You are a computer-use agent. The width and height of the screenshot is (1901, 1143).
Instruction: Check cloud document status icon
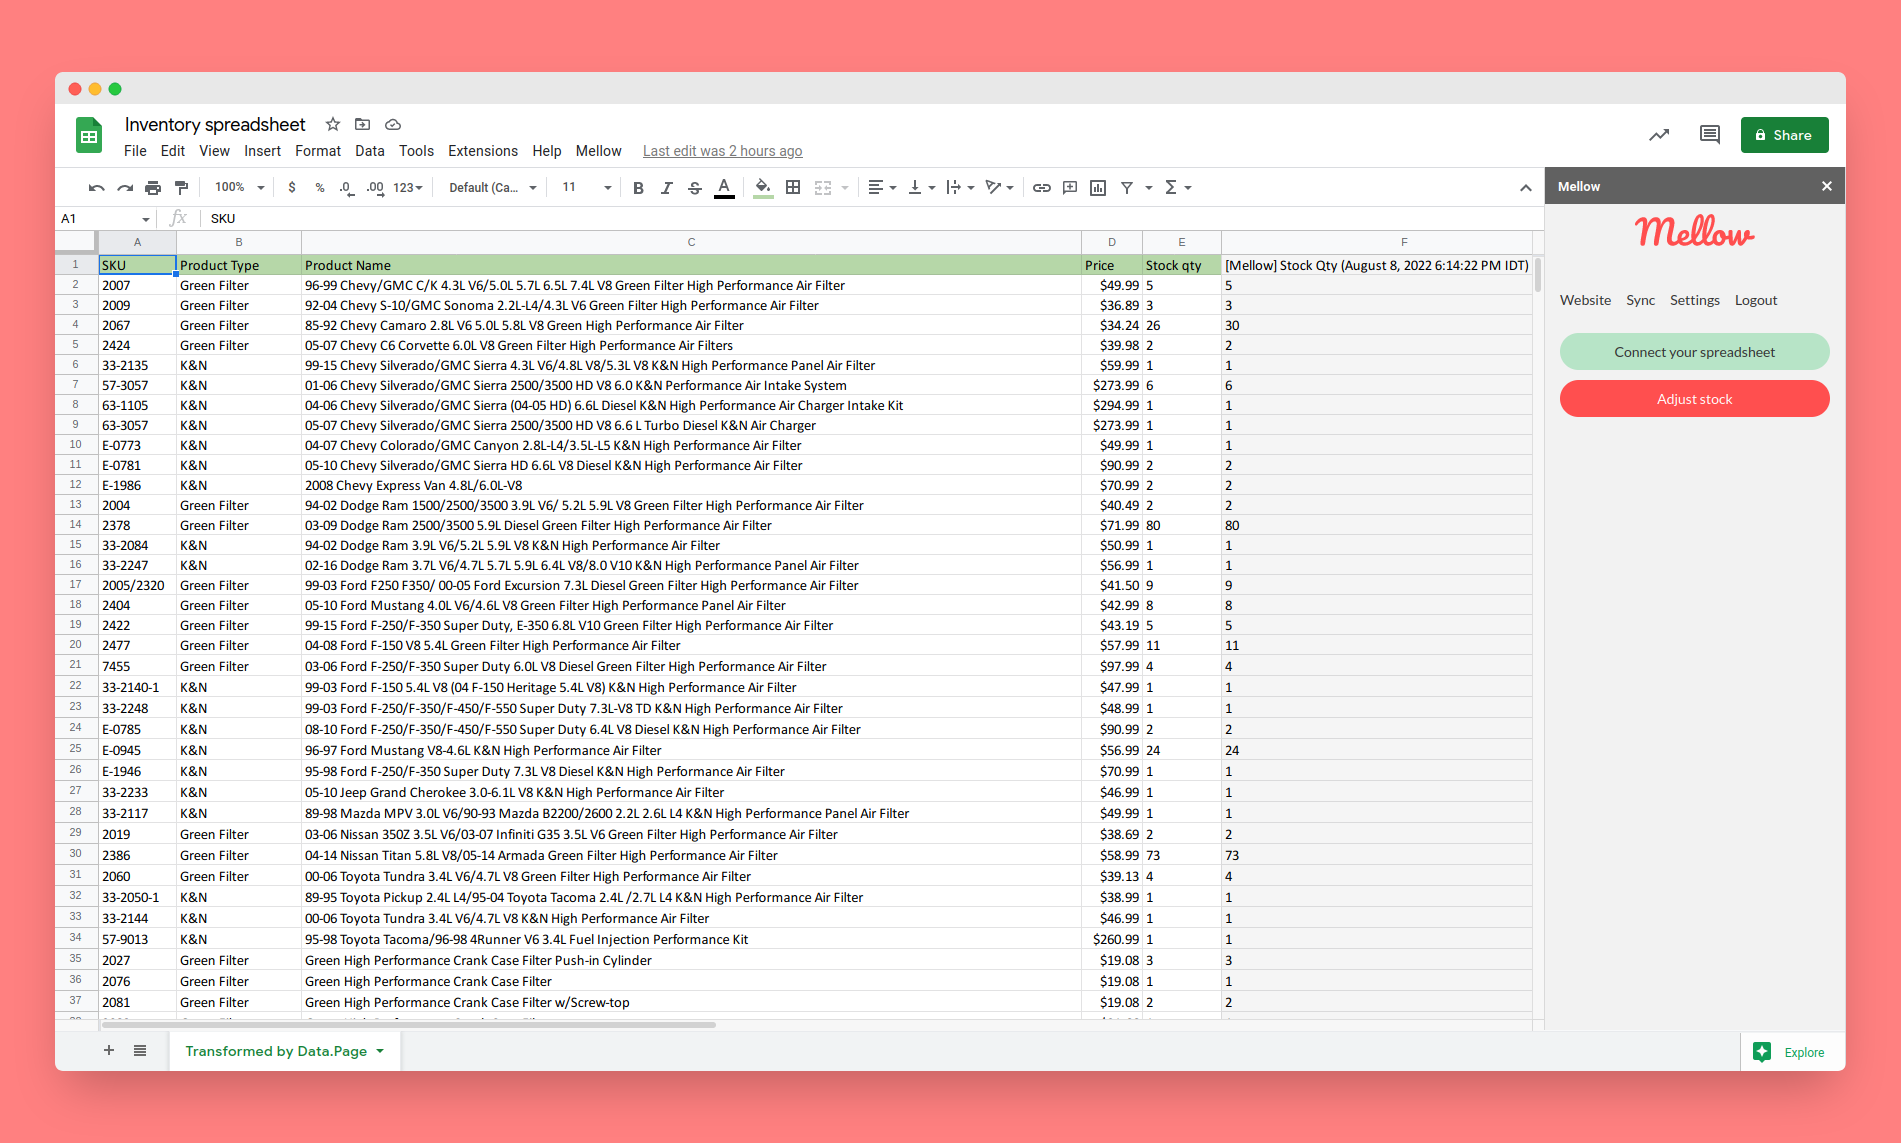(x=393, y=124)
